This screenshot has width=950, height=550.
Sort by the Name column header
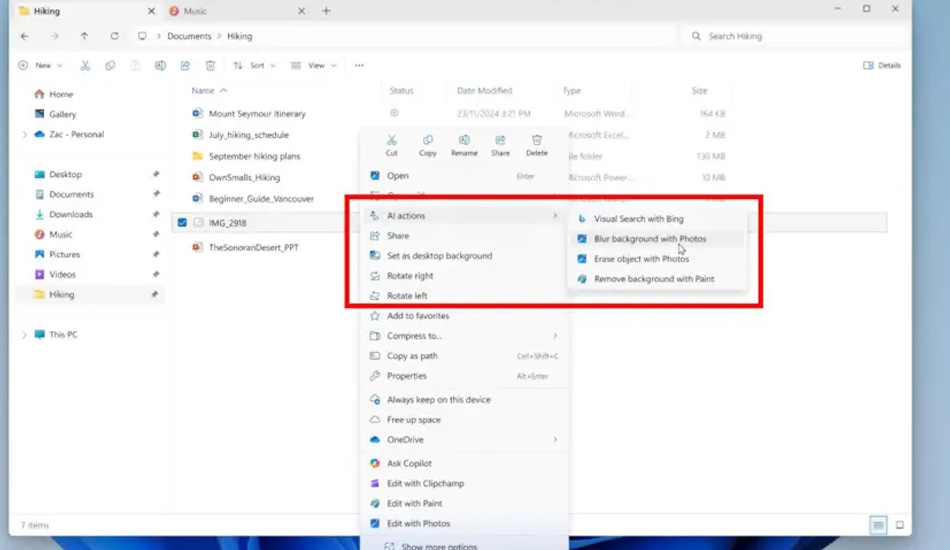click(203, 91)
